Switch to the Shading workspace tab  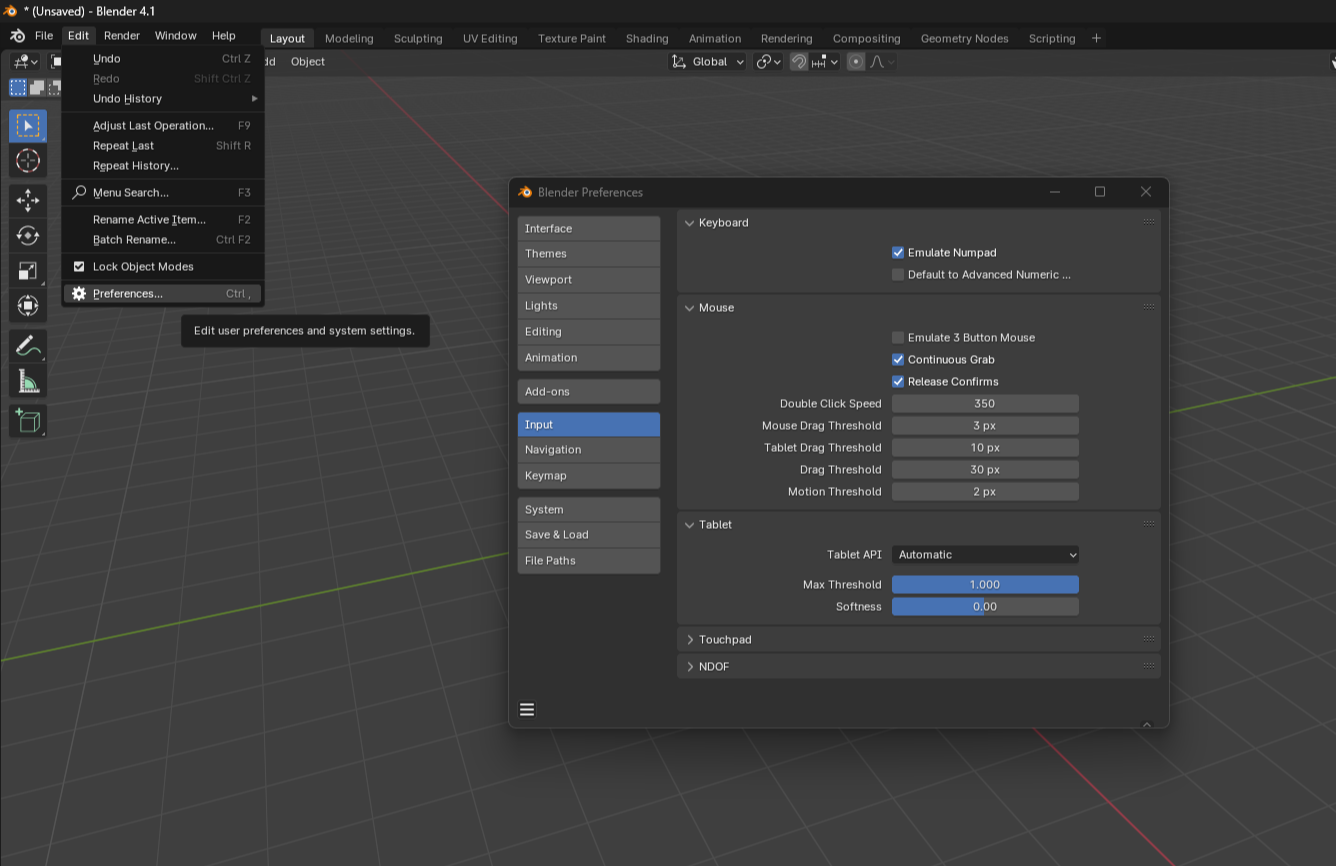pyautogui.click(x=647, y=38)
